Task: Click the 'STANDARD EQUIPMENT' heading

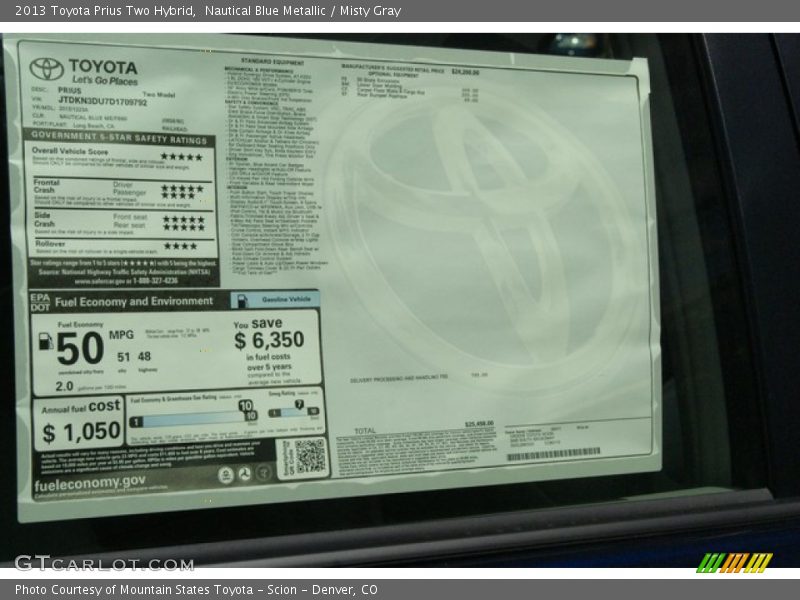Action: pyautogui.click(x=272, y=62)
